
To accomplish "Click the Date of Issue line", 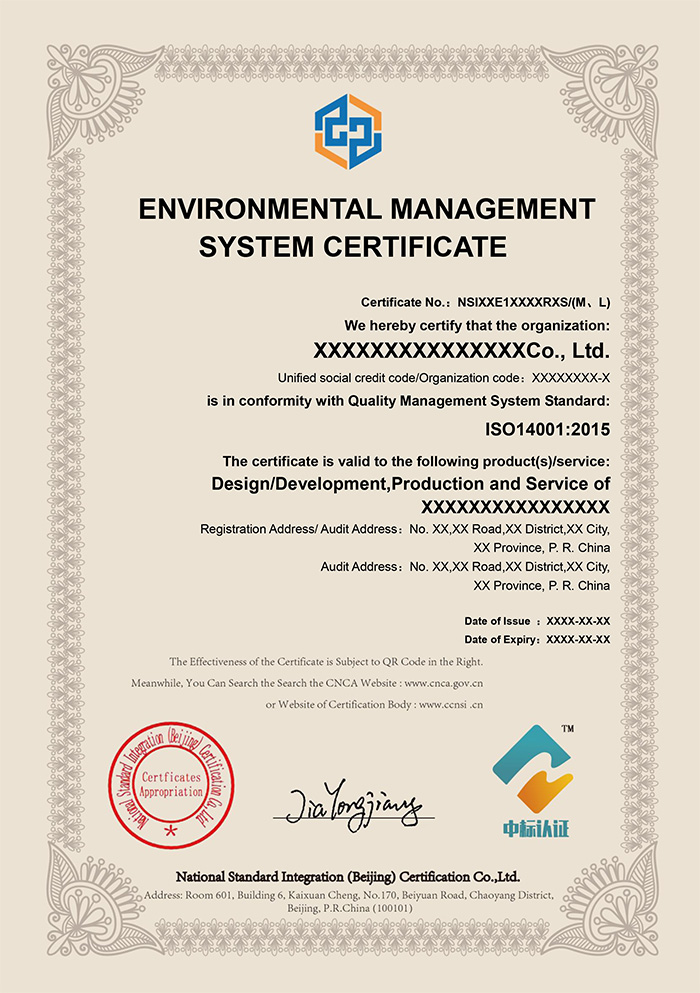I will click(x=537, y=621).
